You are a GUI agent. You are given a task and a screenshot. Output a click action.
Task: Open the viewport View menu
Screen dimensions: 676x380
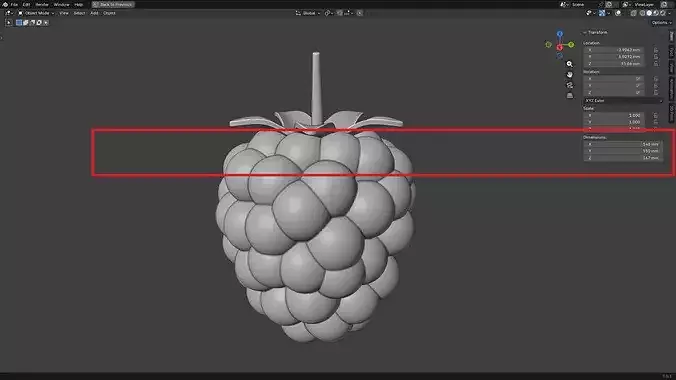64,13
